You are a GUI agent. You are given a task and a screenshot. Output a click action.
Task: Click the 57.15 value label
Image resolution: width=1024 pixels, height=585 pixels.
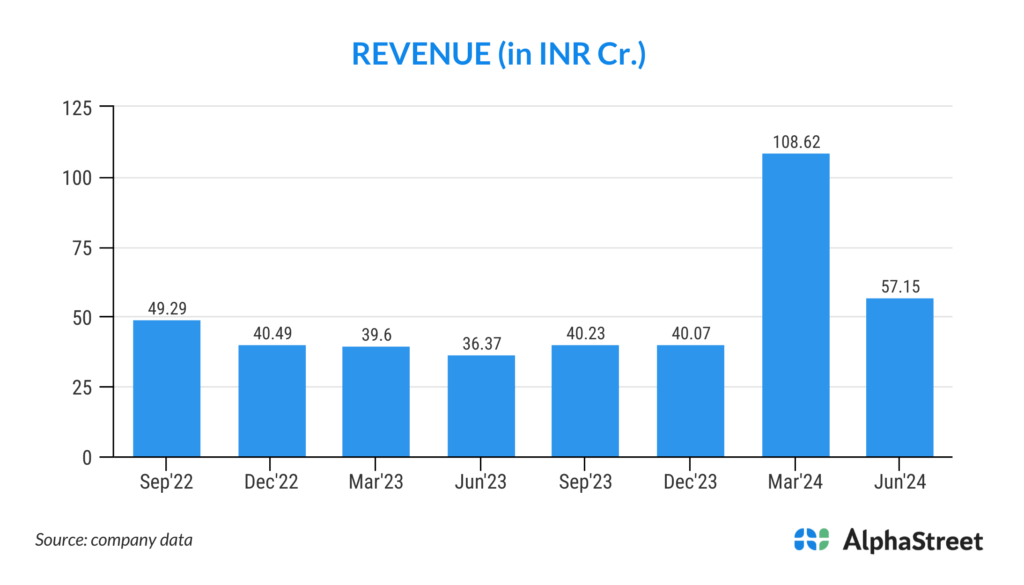click(x=900, y=287)
